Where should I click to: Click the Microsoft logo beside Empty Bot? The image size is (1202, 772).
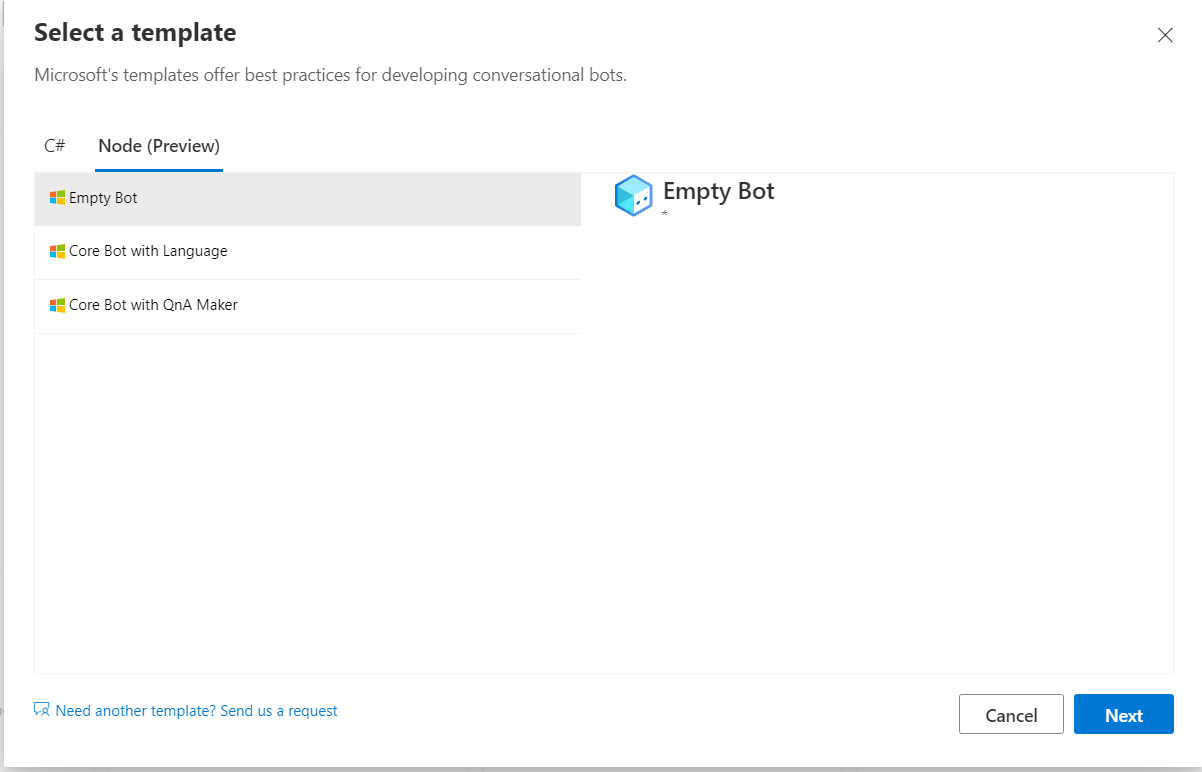pyautogui.click(x=57, y=197)
